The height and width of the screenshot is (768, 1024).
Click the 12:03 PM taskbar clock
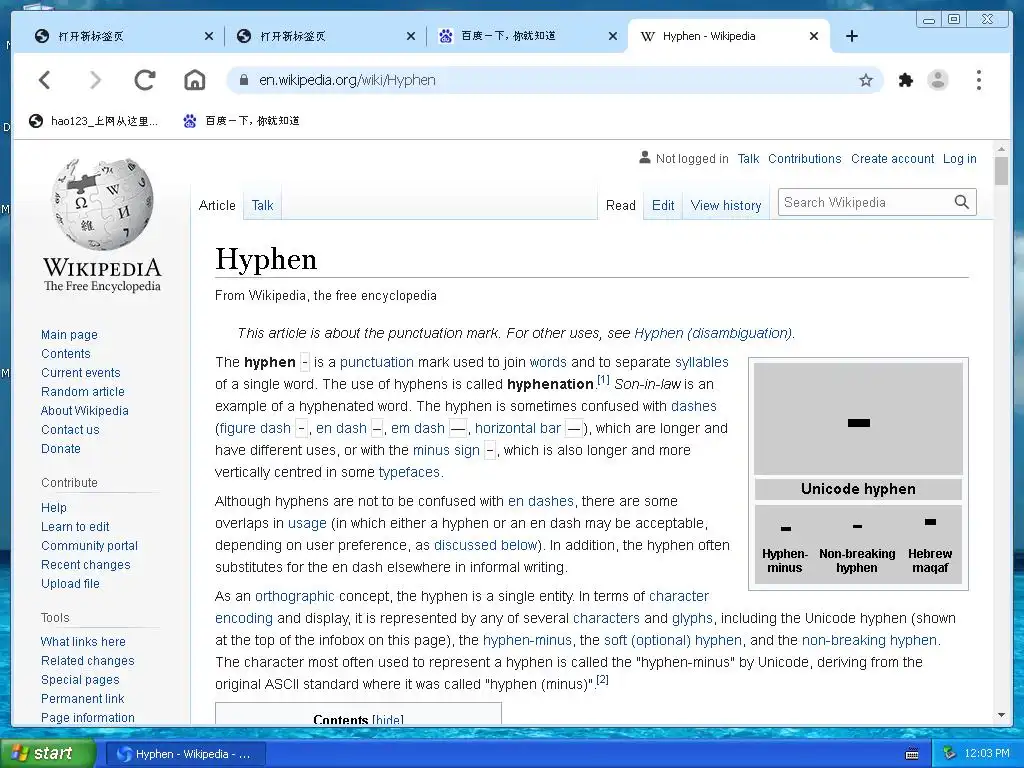pos(987,754)
